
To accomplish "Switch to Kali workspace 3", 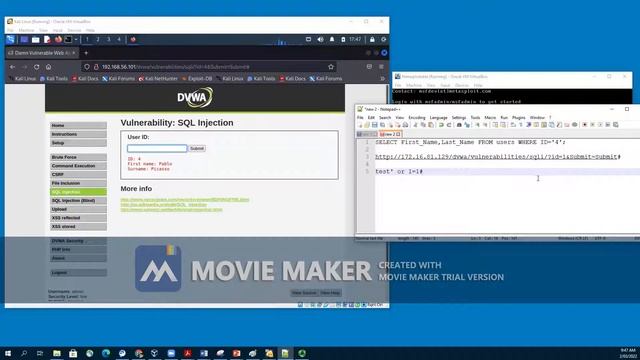I will pos(109,40).
